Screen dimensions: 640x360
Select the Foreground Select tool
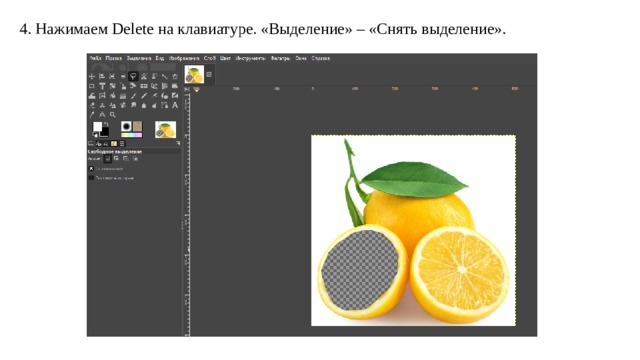(x=155, y=76)
